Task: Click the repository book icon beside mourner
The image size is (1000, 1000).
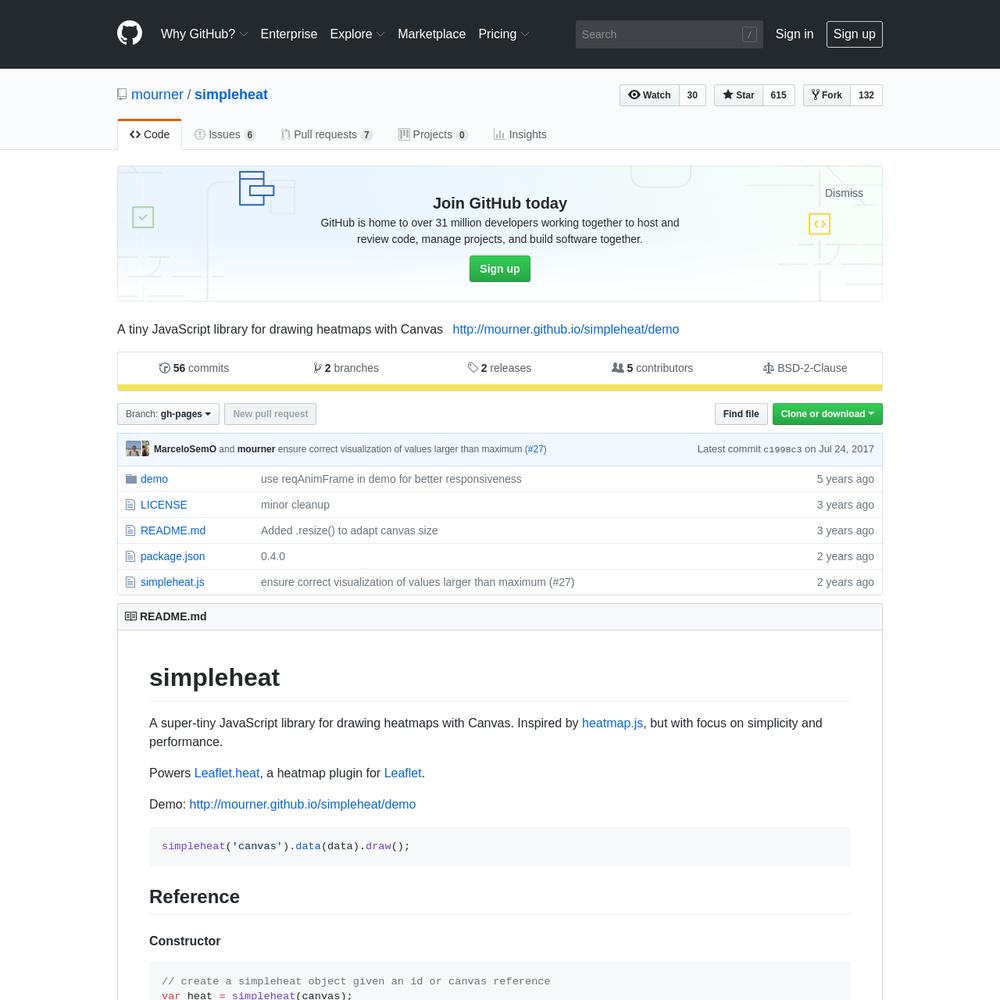Action: coord(122,94)
